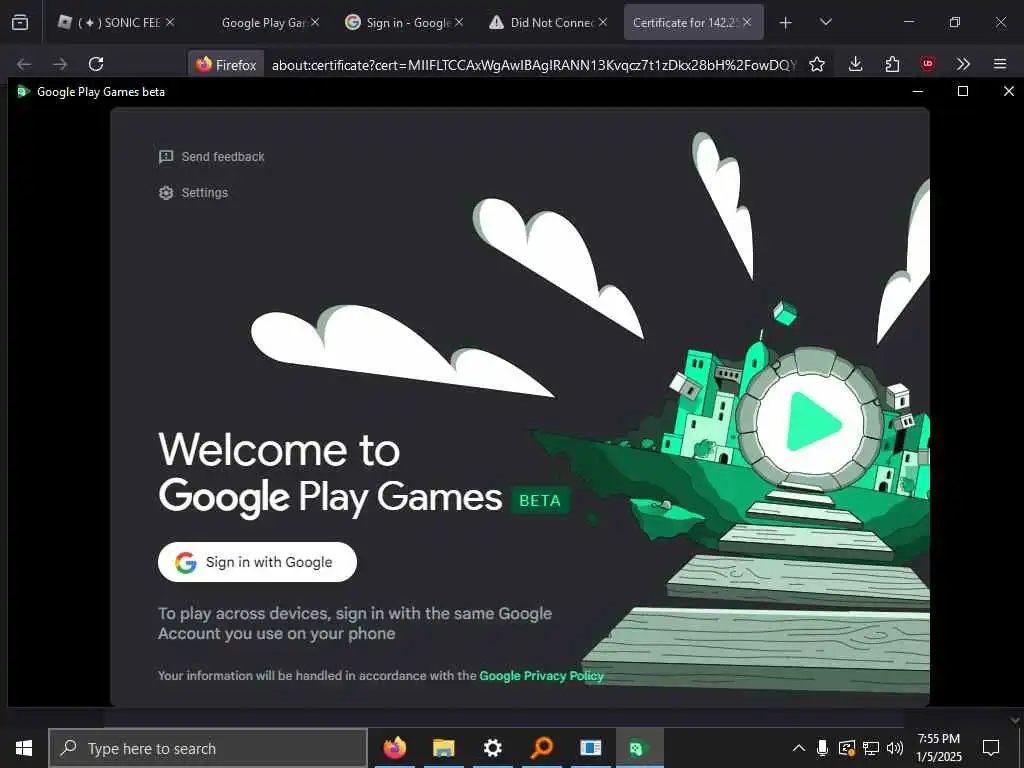Open Firefox View icon in tab bar
The height and width of the screenshot is (768, 1024).
20,22
